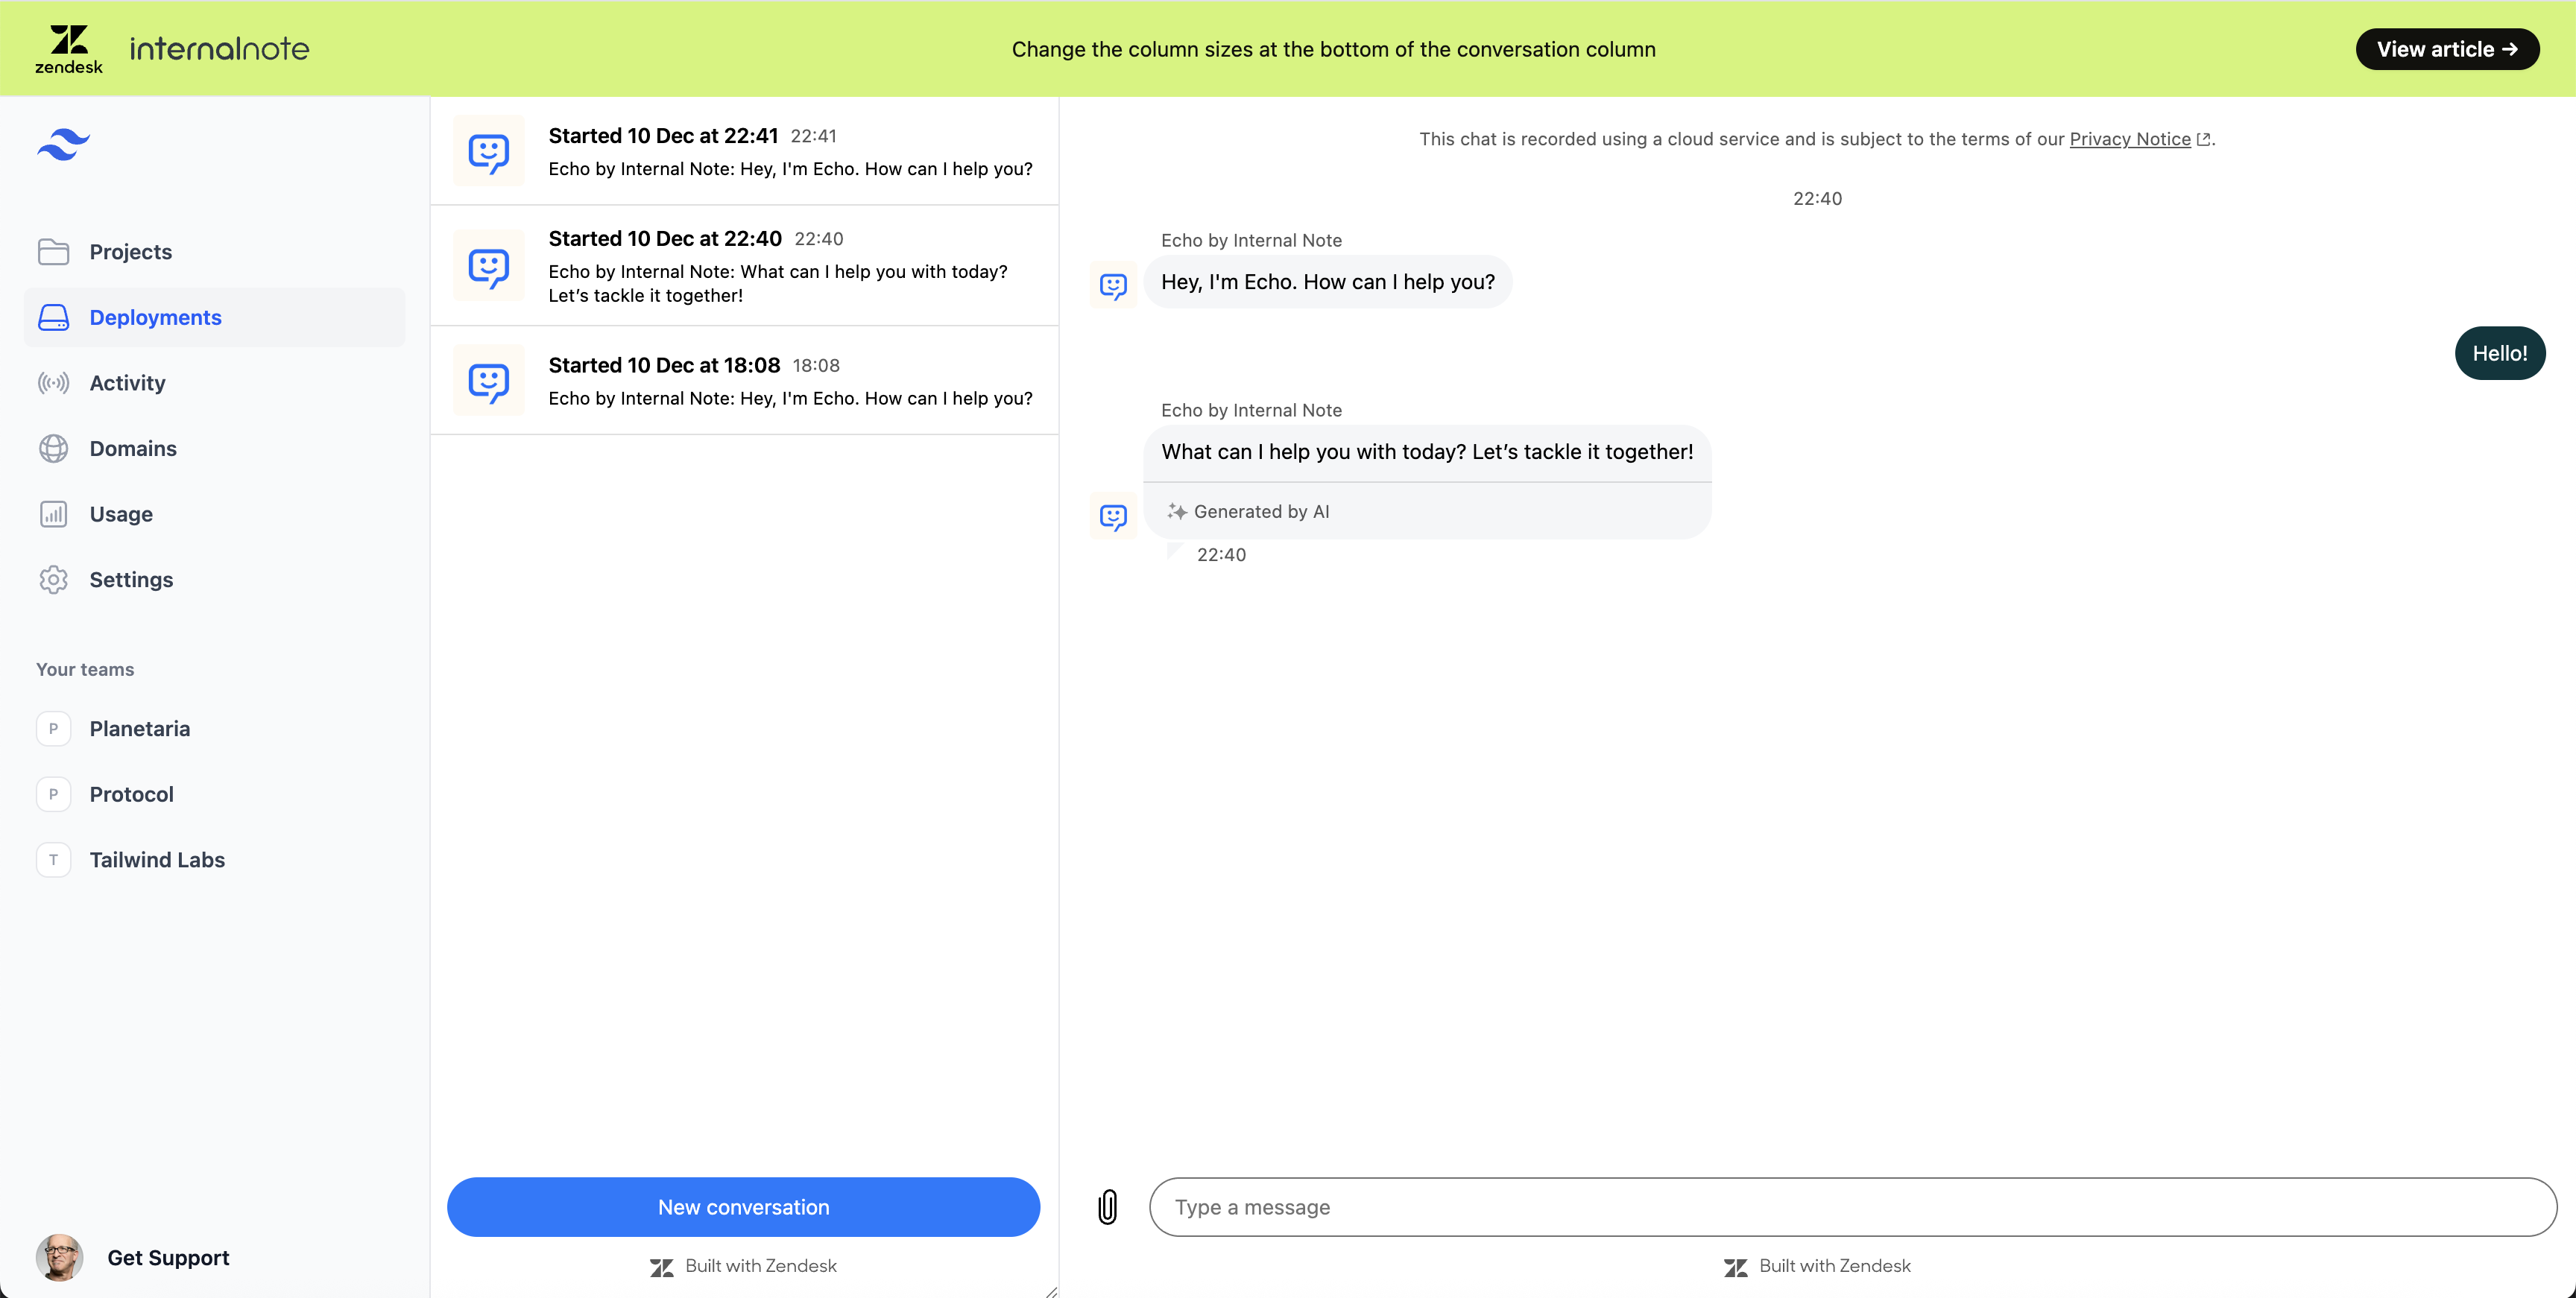The height and width of the screenshot is (1298, 2576).
Task: Click the Settings gear icon
Action: click(x=53, y=580)
